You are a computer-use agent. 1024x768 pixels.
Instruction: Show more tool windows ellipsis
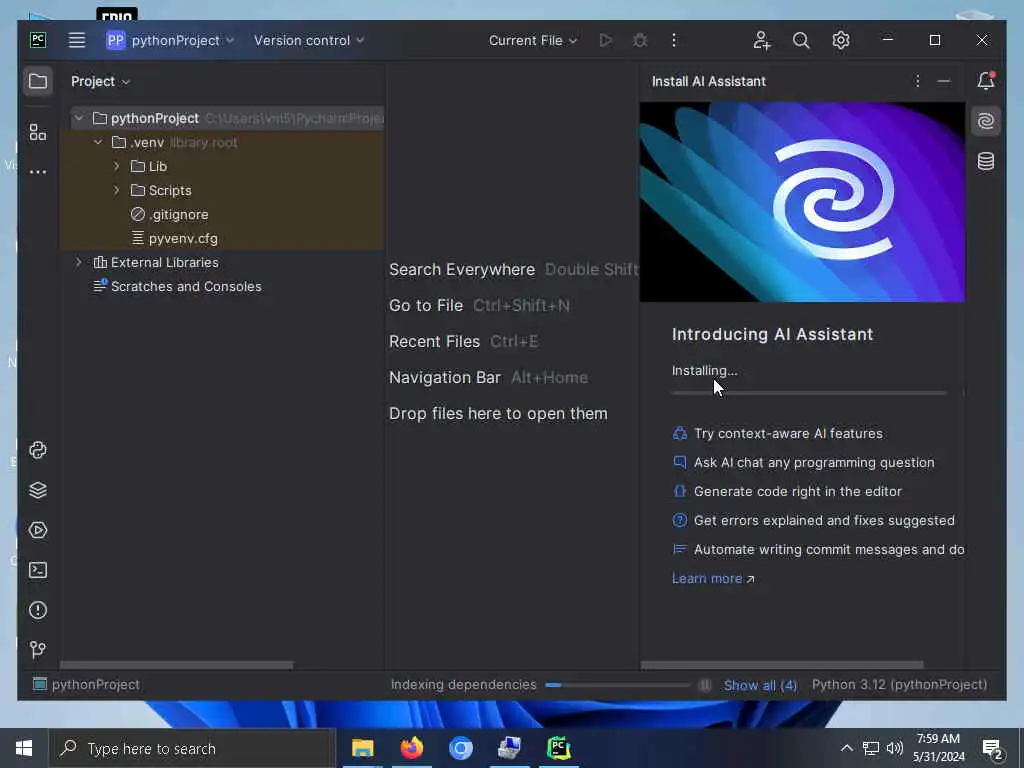(x=38, y=172)
